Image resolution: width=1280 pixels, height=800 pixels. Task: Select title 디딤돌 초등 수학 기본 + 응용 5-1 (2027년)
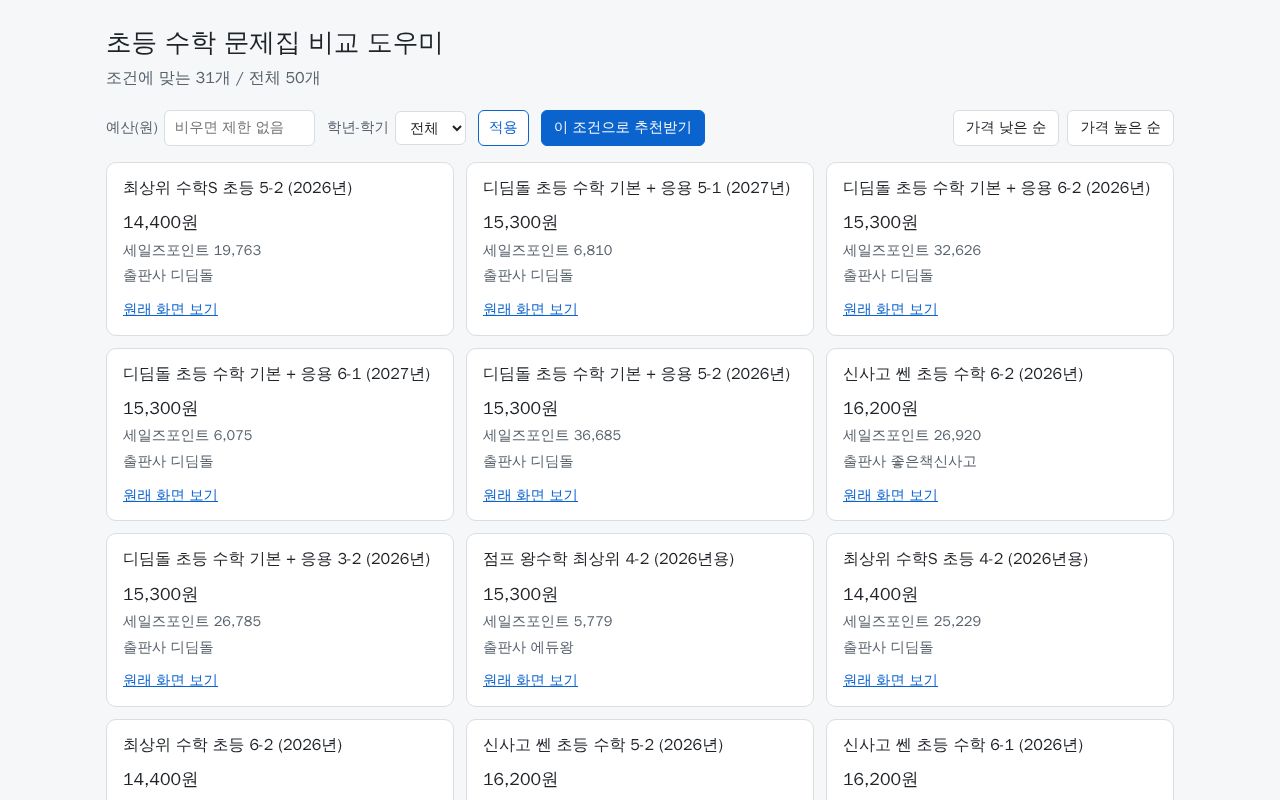[x=637, y=188]
